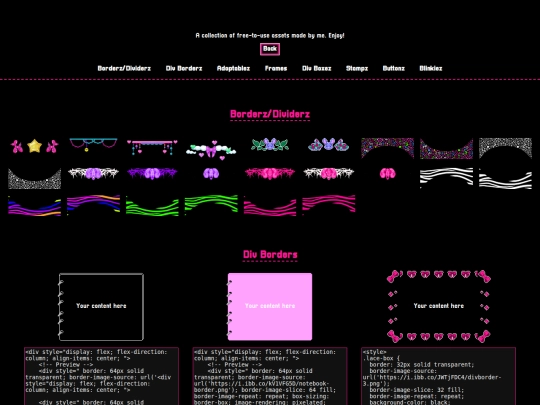Go to the Adoptablez section link

(233, 68)
